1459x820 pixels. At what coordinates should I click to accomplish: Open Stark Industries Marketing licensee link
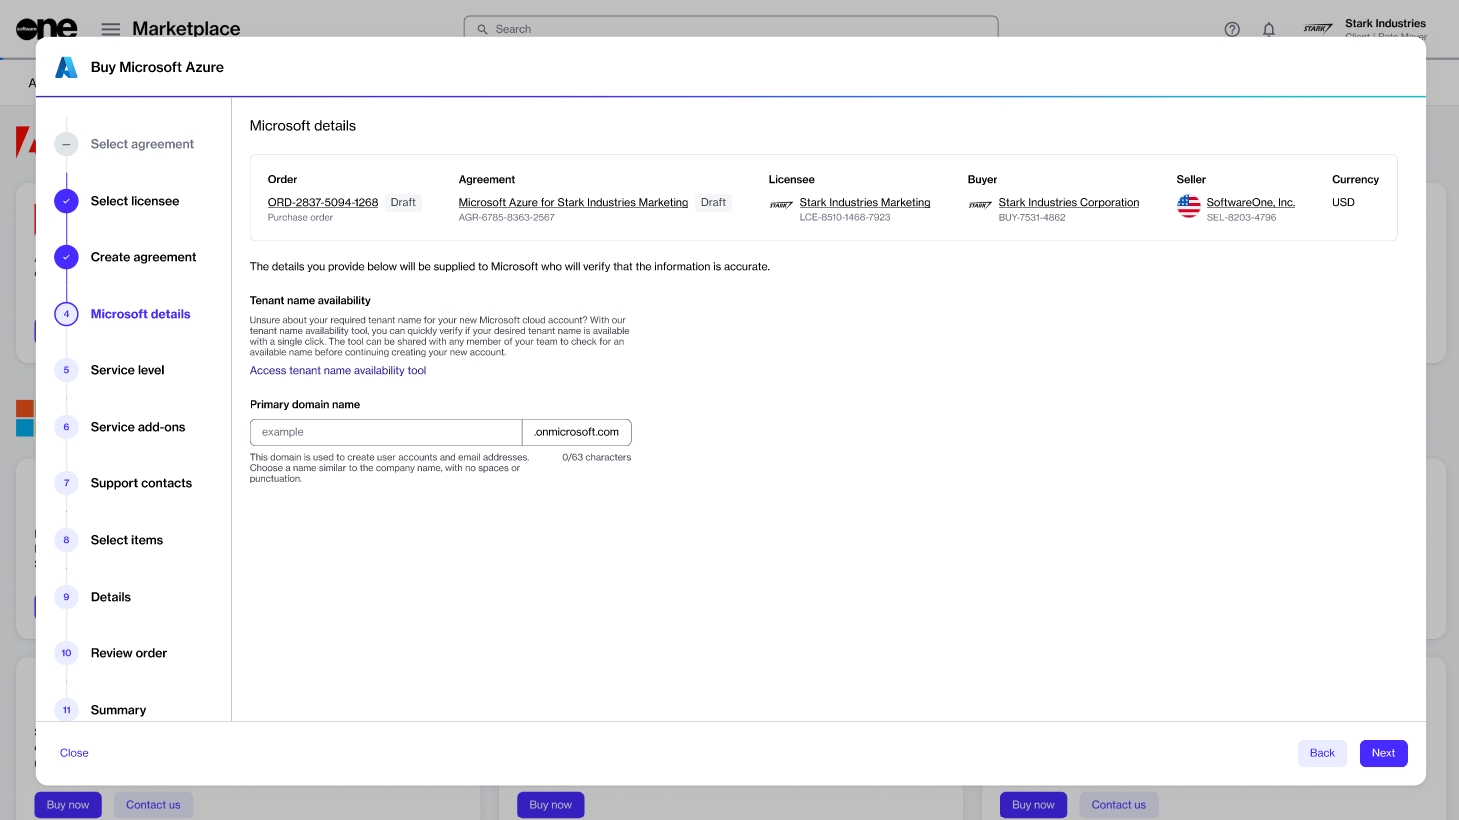pyautogui.click(x=864, y=202)
